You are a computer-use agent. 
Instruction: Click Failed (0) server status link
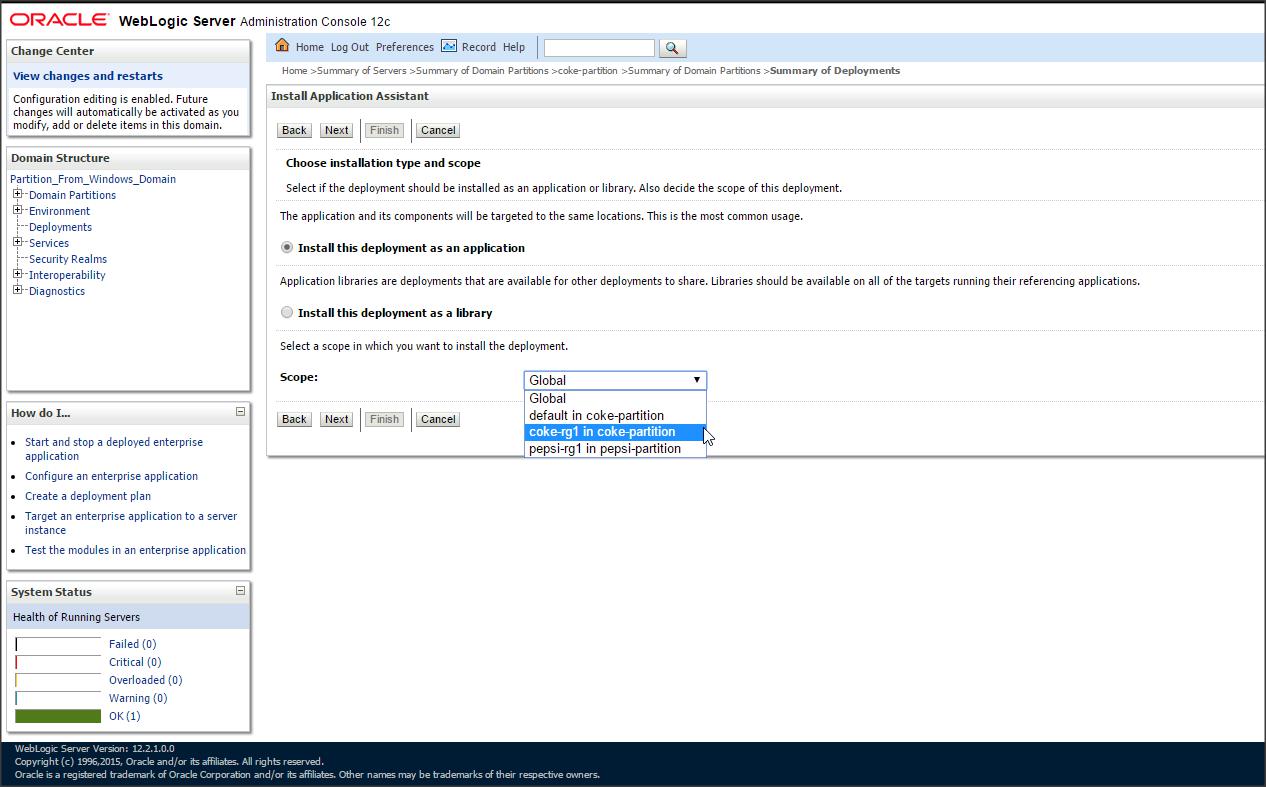tap(132, 644)
